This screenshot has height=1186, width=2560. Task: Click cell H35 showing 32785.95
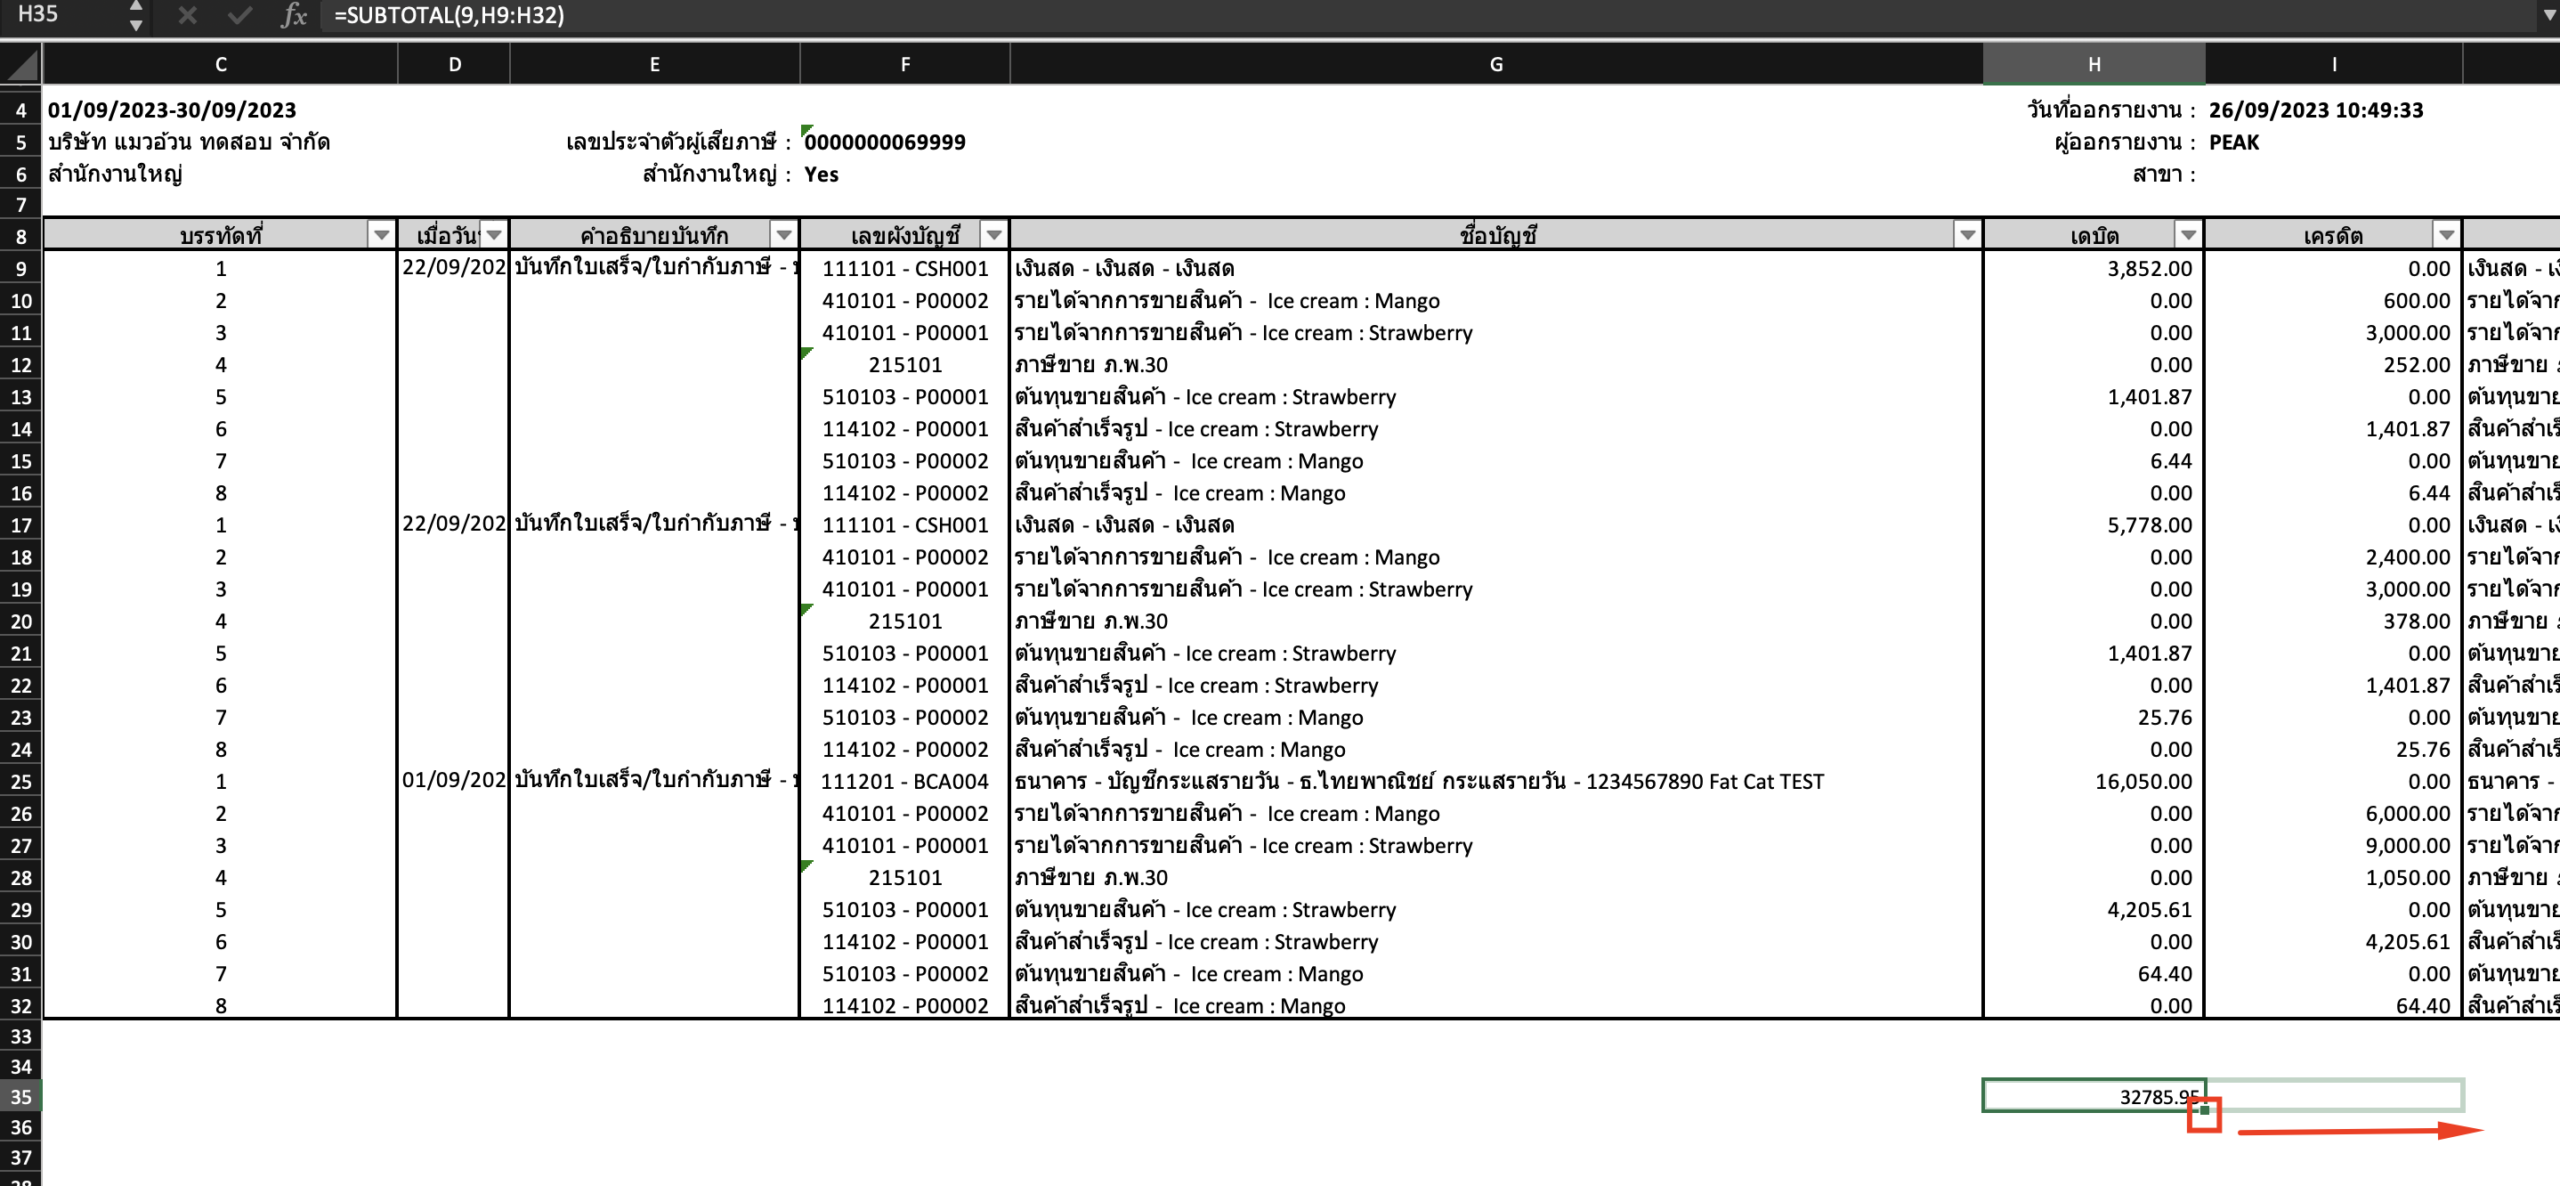click(2093, 1096)
